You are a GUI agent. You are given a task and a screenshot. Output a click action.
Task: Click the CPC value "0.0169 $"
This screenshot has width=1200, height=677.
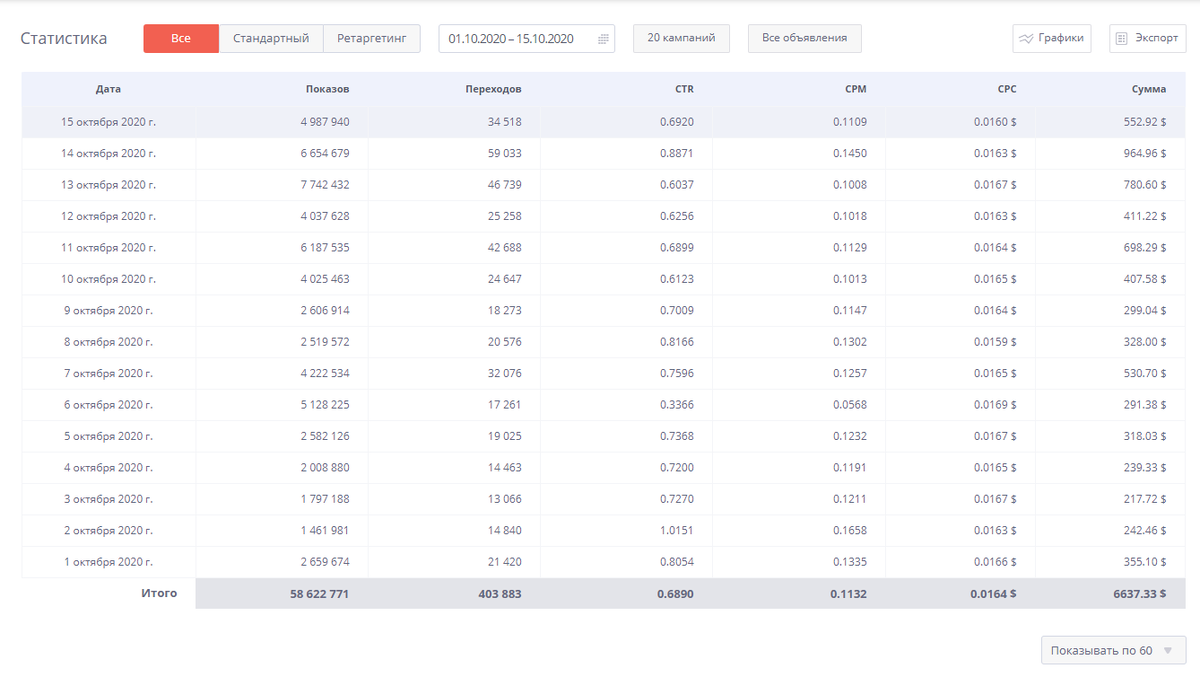coord(995,405)
